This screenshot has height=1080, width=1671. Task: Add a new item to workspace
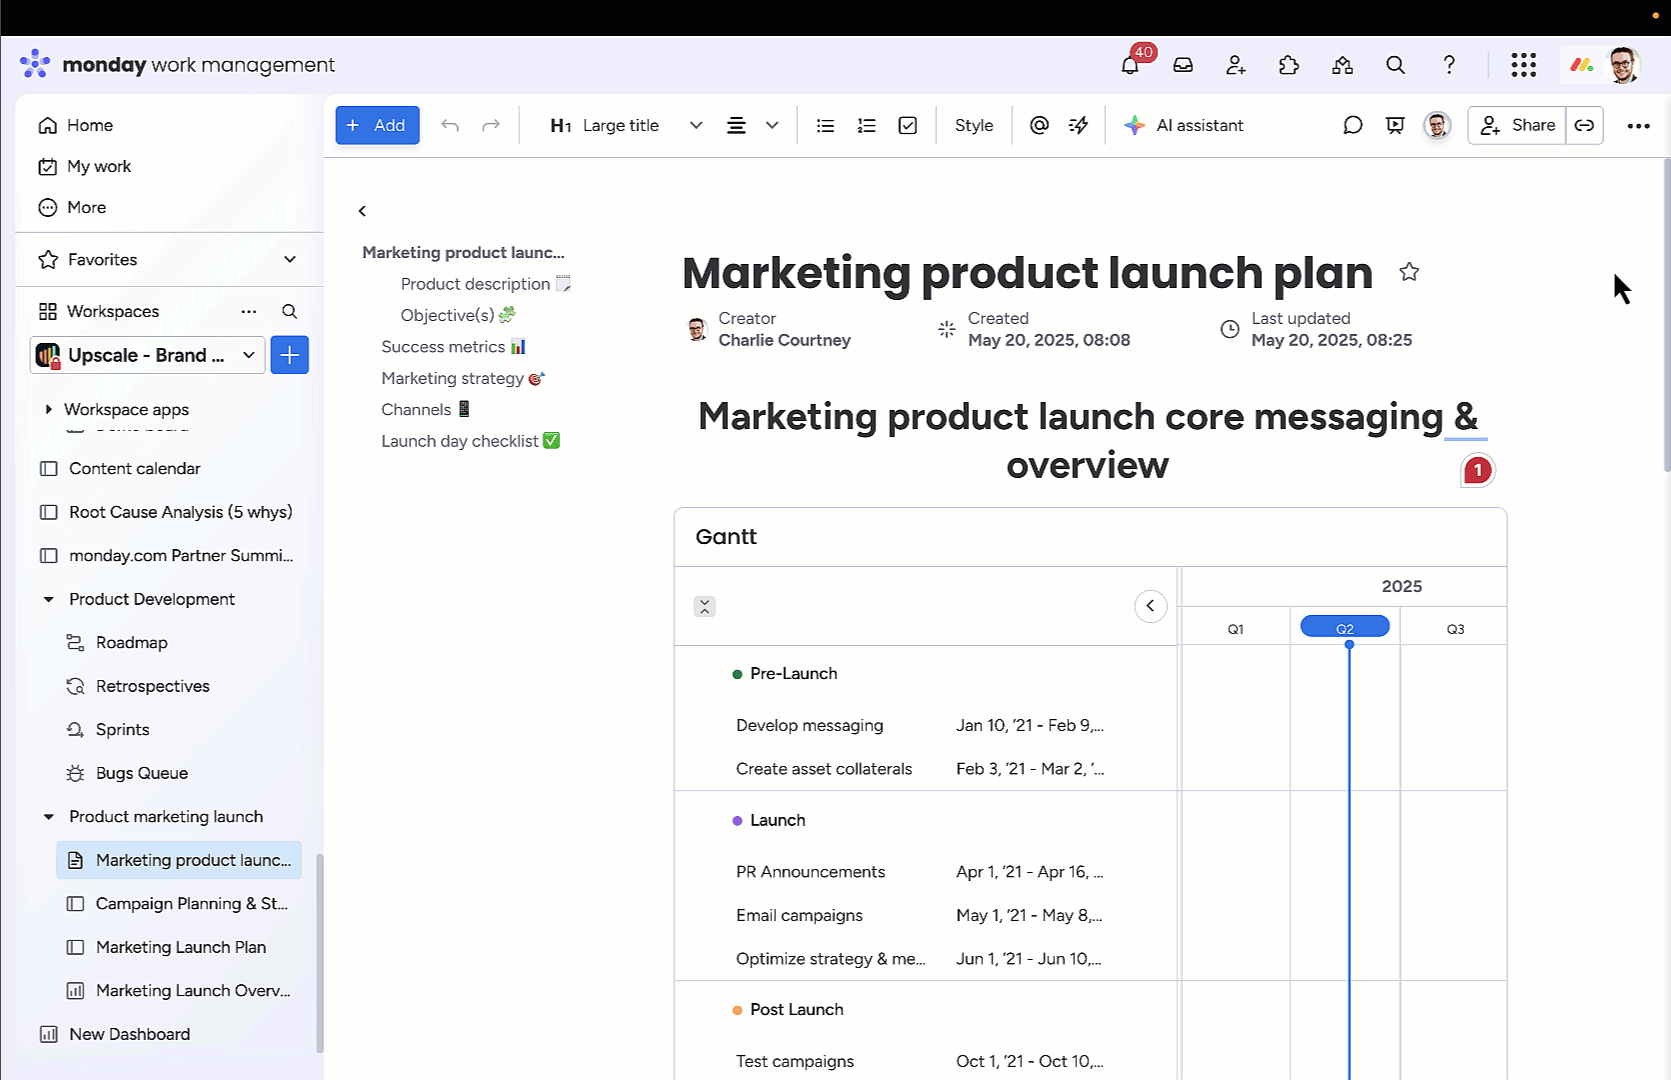point(289,355)
